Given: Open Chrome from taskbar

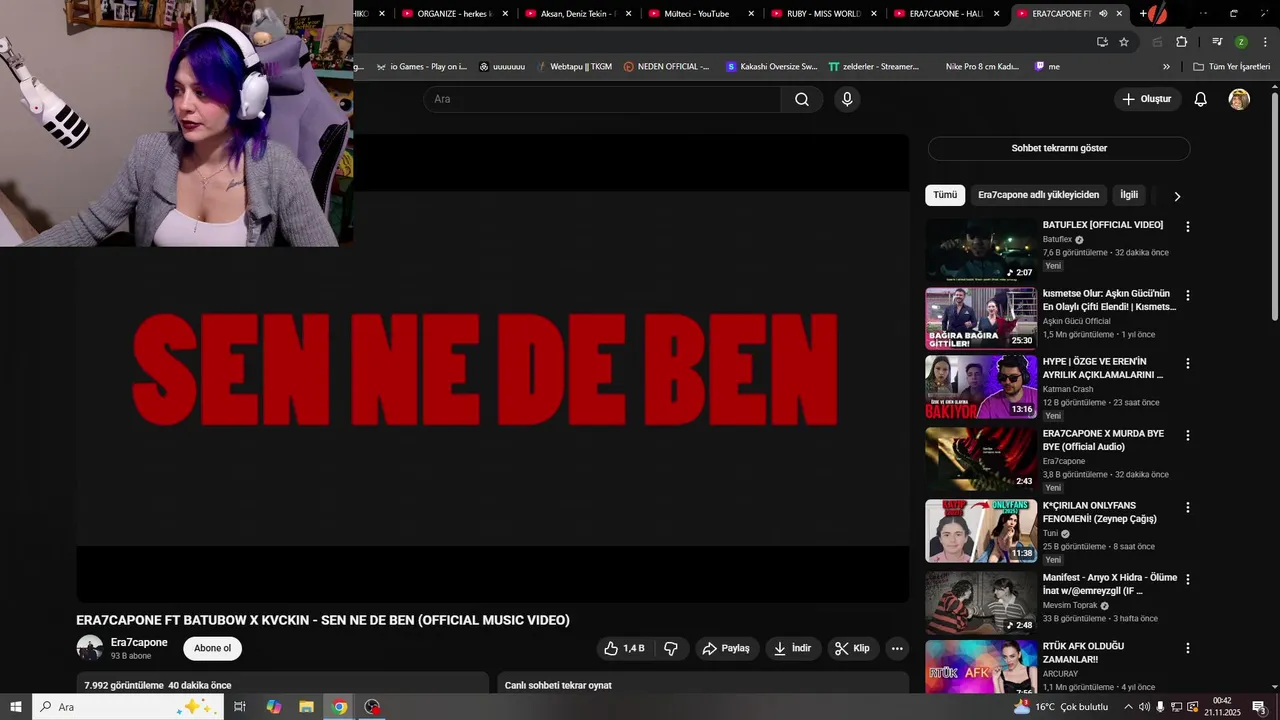Looking at the screenshot, I should (340, 707).
